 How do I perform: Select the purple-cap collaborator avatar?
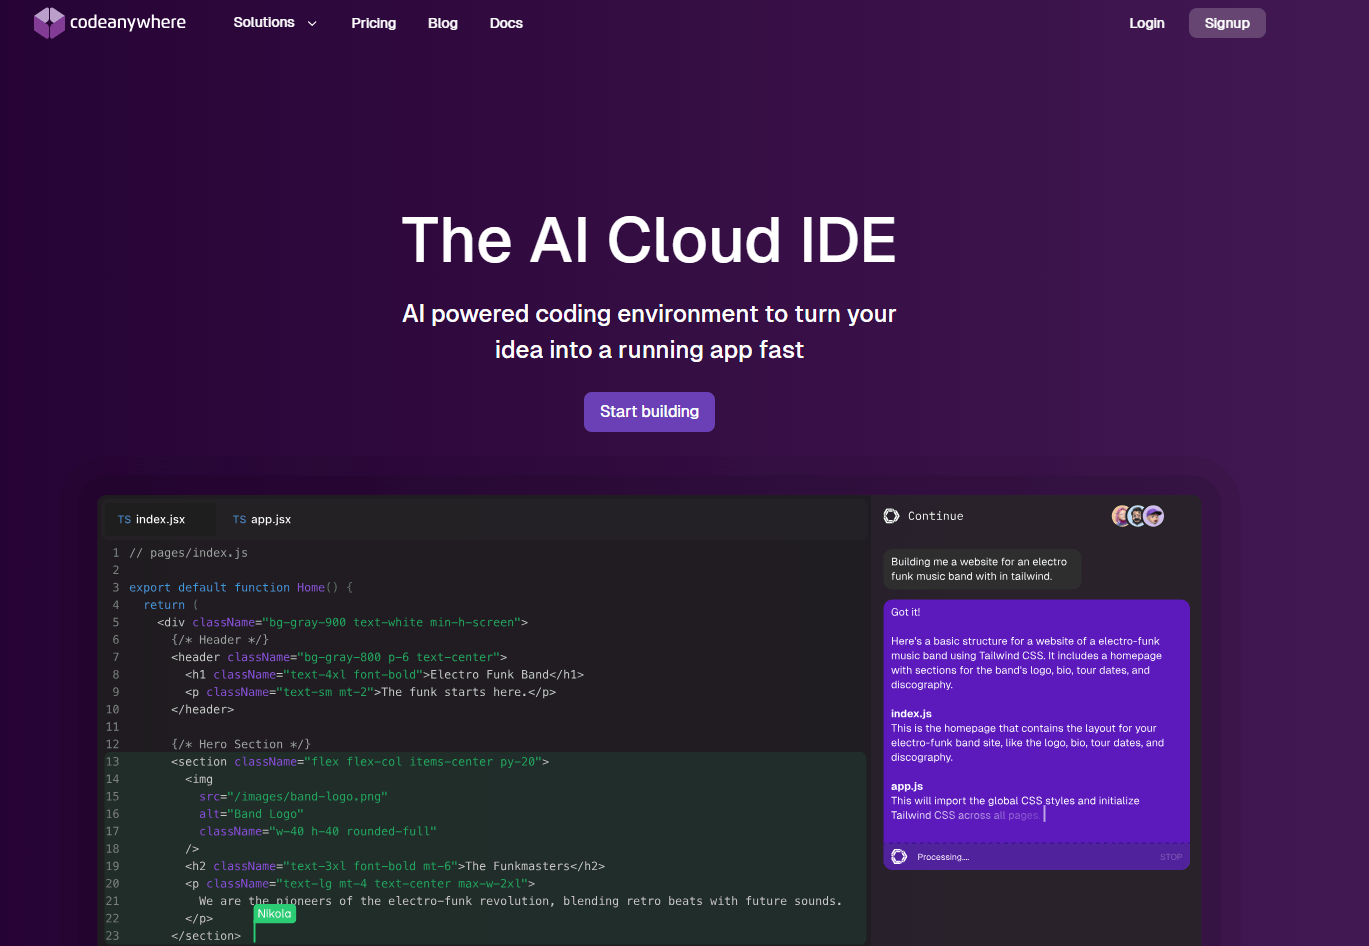[x=1153, y=516]
